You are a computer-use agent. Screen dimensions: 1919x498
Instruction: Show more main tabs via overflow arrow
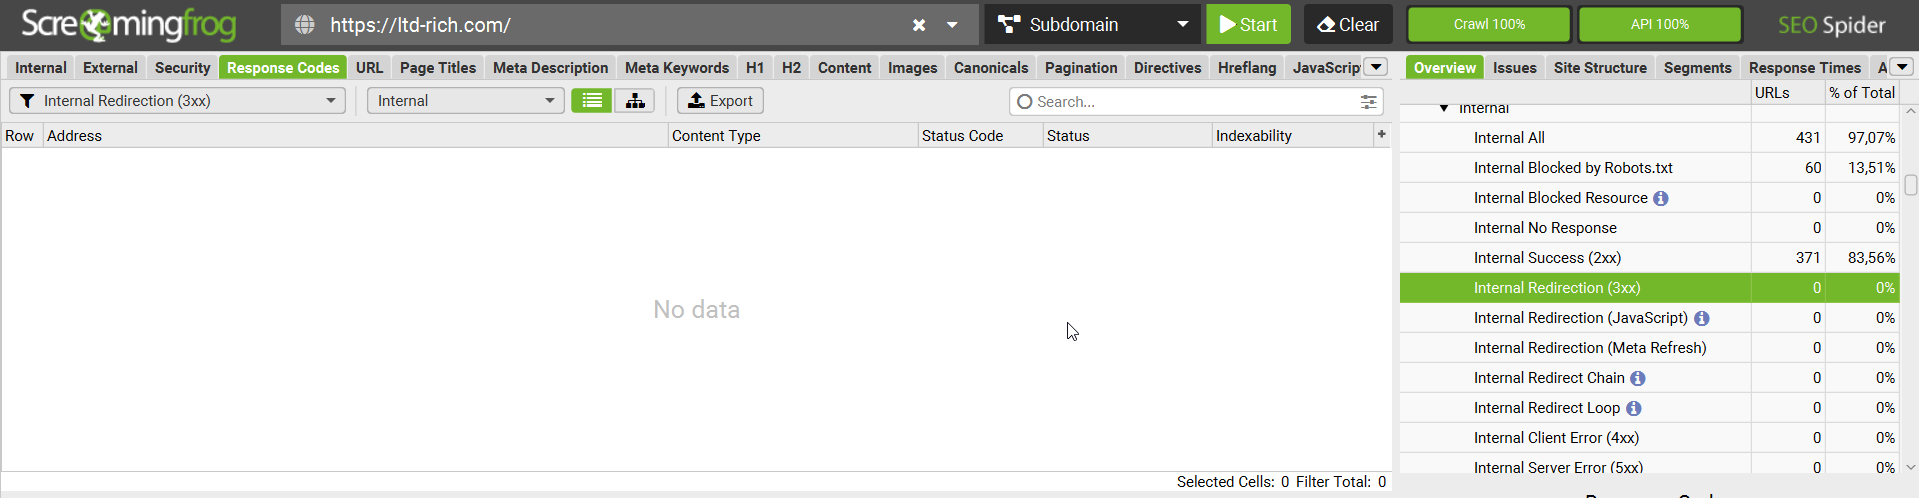1376,67
